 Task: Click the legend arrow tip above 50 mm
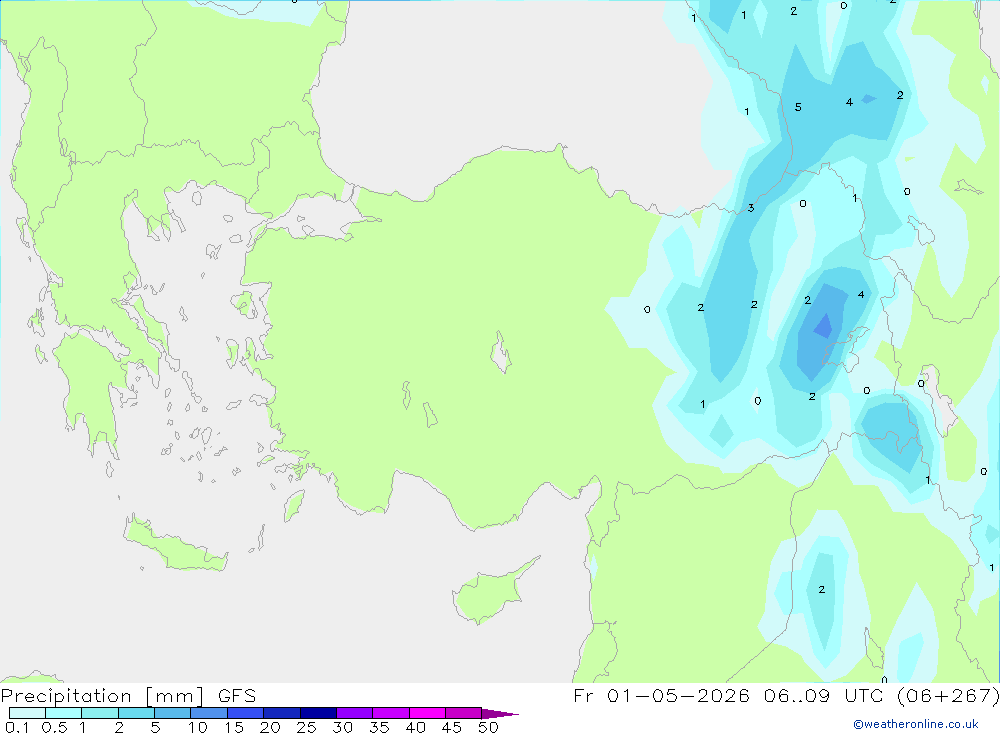(x=499, y=713)
